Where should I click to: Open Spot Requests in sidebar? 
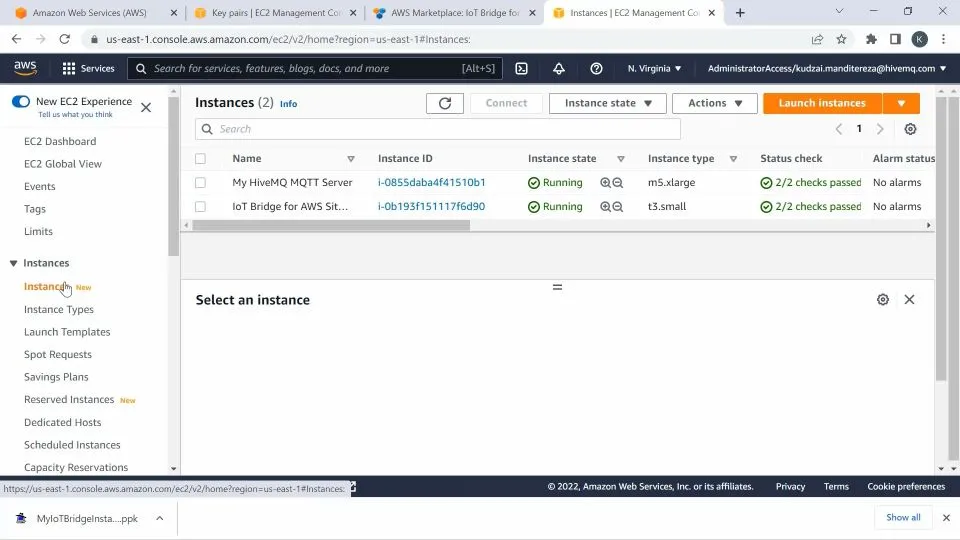click(58, 354)
